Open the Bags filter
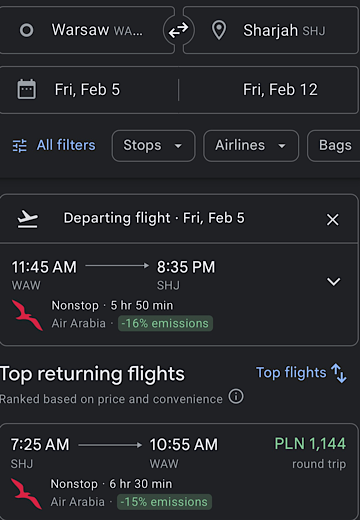 [334, 146]
